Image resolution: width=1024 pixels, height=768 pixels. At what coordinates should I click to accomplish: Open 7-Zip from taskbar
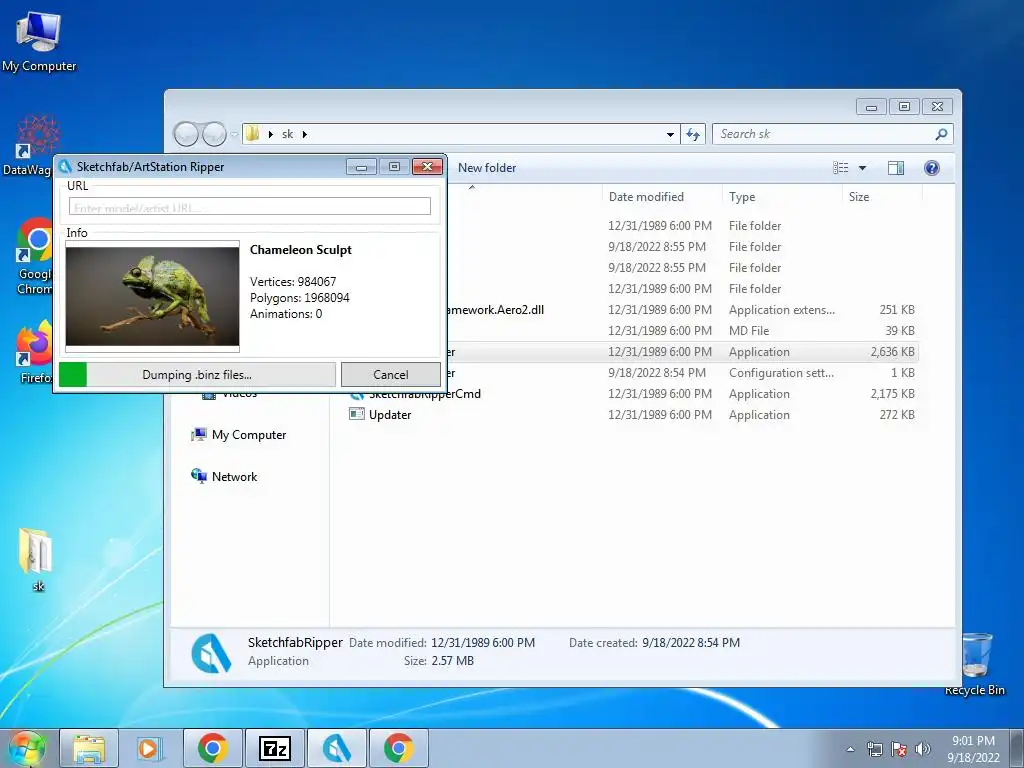274,748
